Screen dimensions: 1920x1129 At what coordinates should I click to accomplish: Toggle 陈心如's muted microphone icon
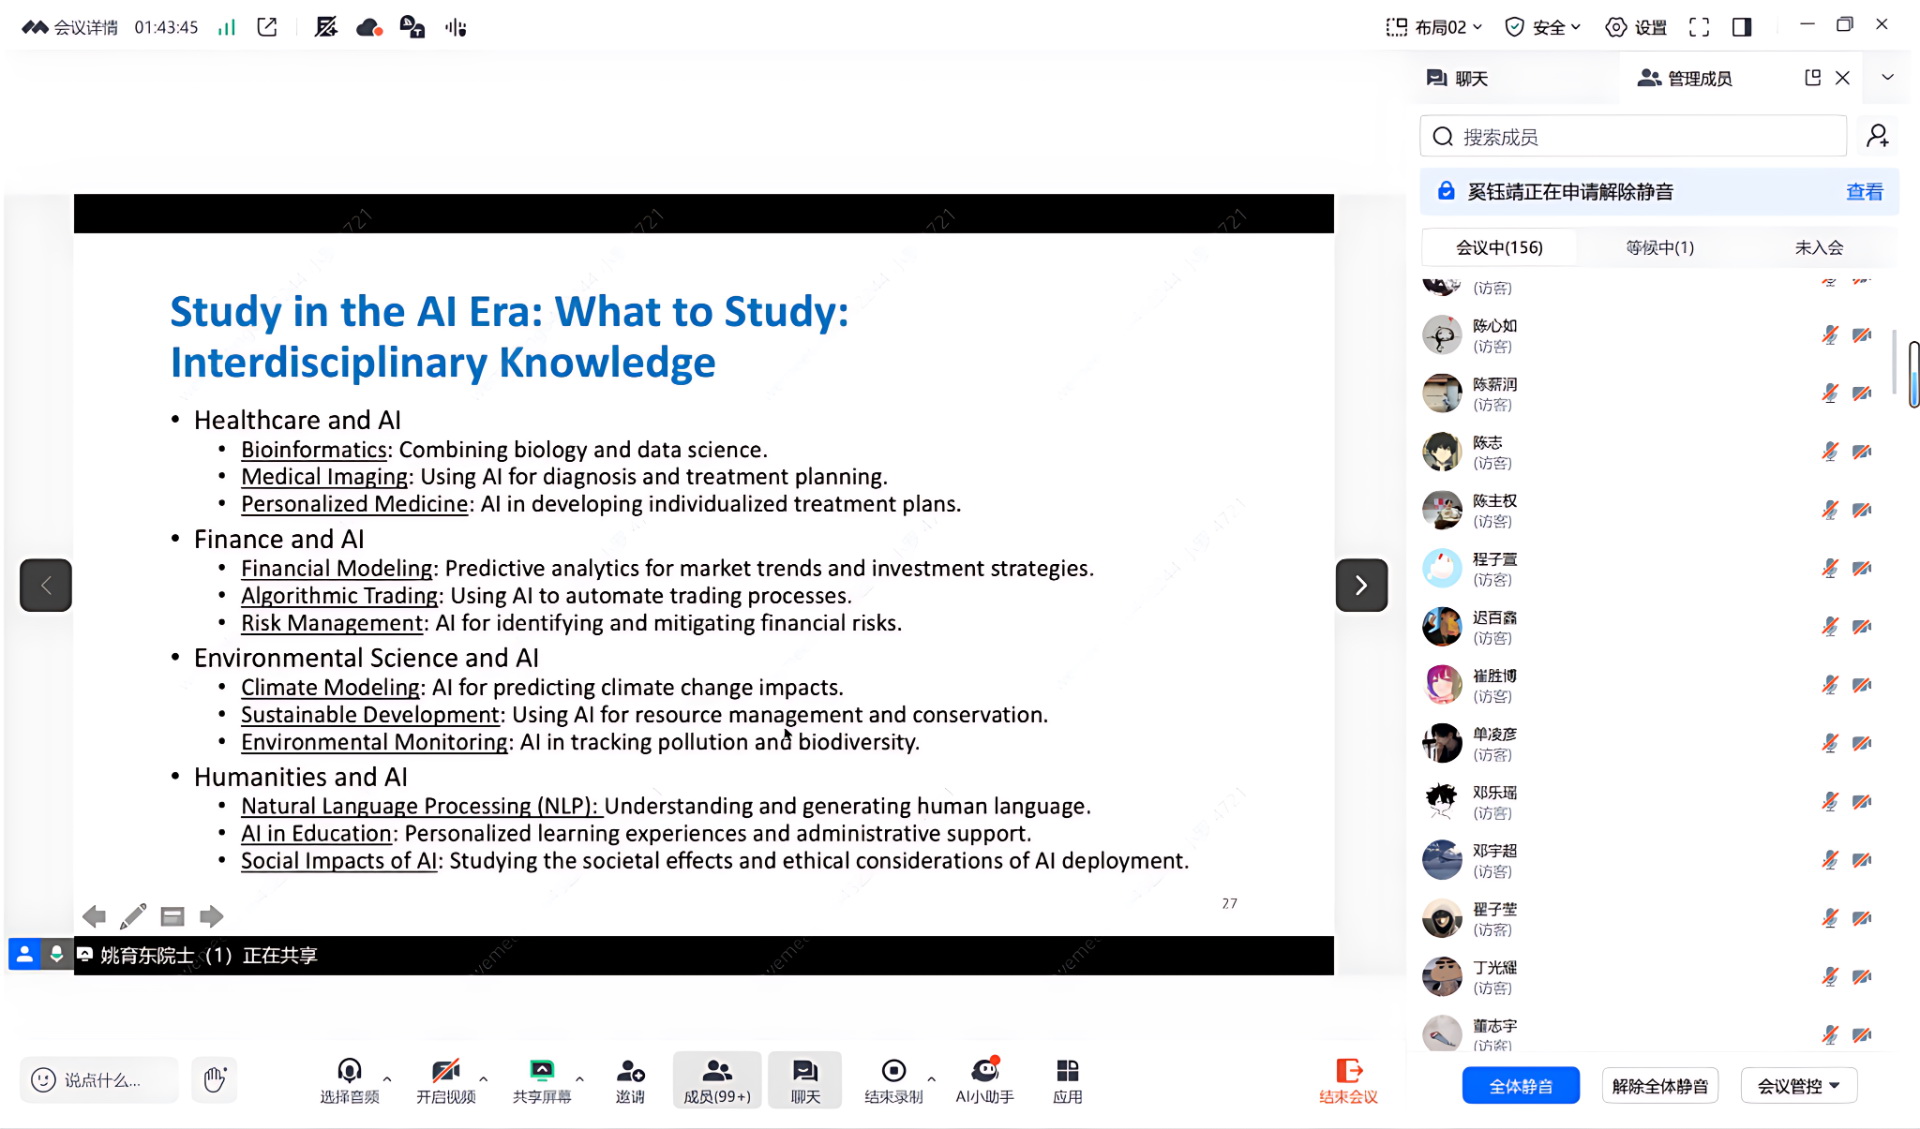(x=1829, y=335)
